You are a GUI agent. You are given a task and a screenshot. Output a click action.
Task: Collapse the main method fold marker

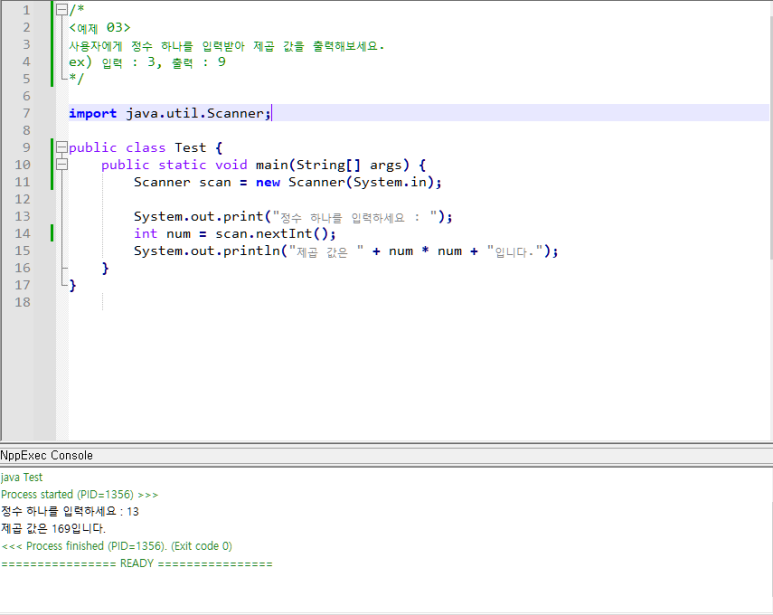pos(62,164)
